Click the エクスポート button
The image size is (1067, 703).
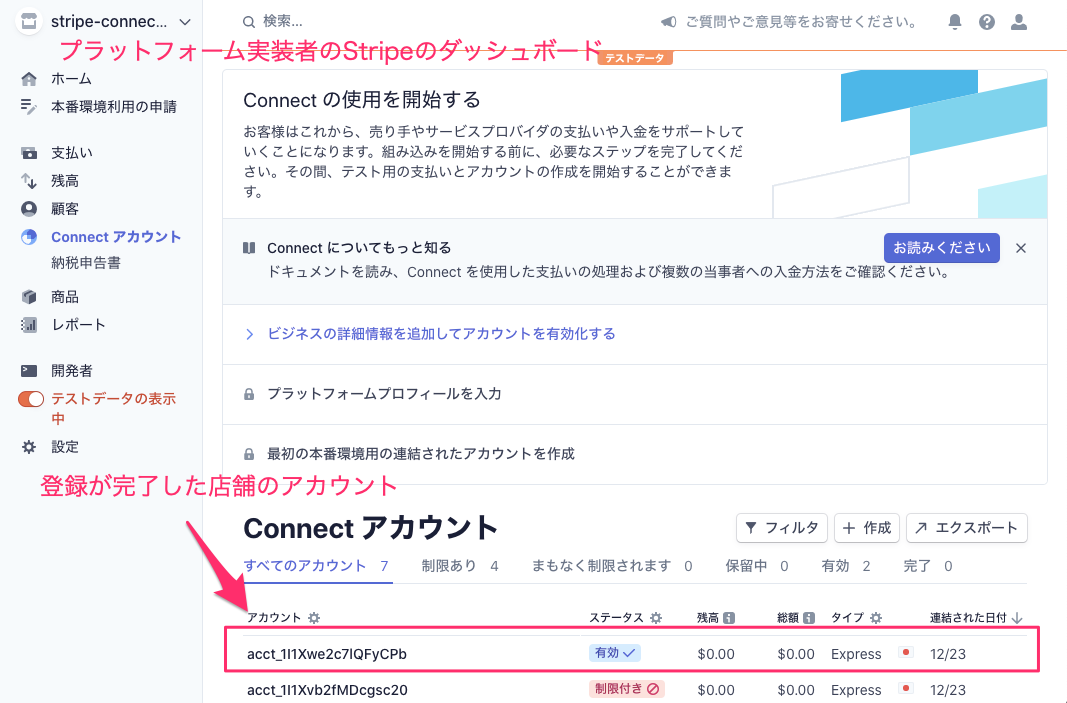[x=966, y=528]
